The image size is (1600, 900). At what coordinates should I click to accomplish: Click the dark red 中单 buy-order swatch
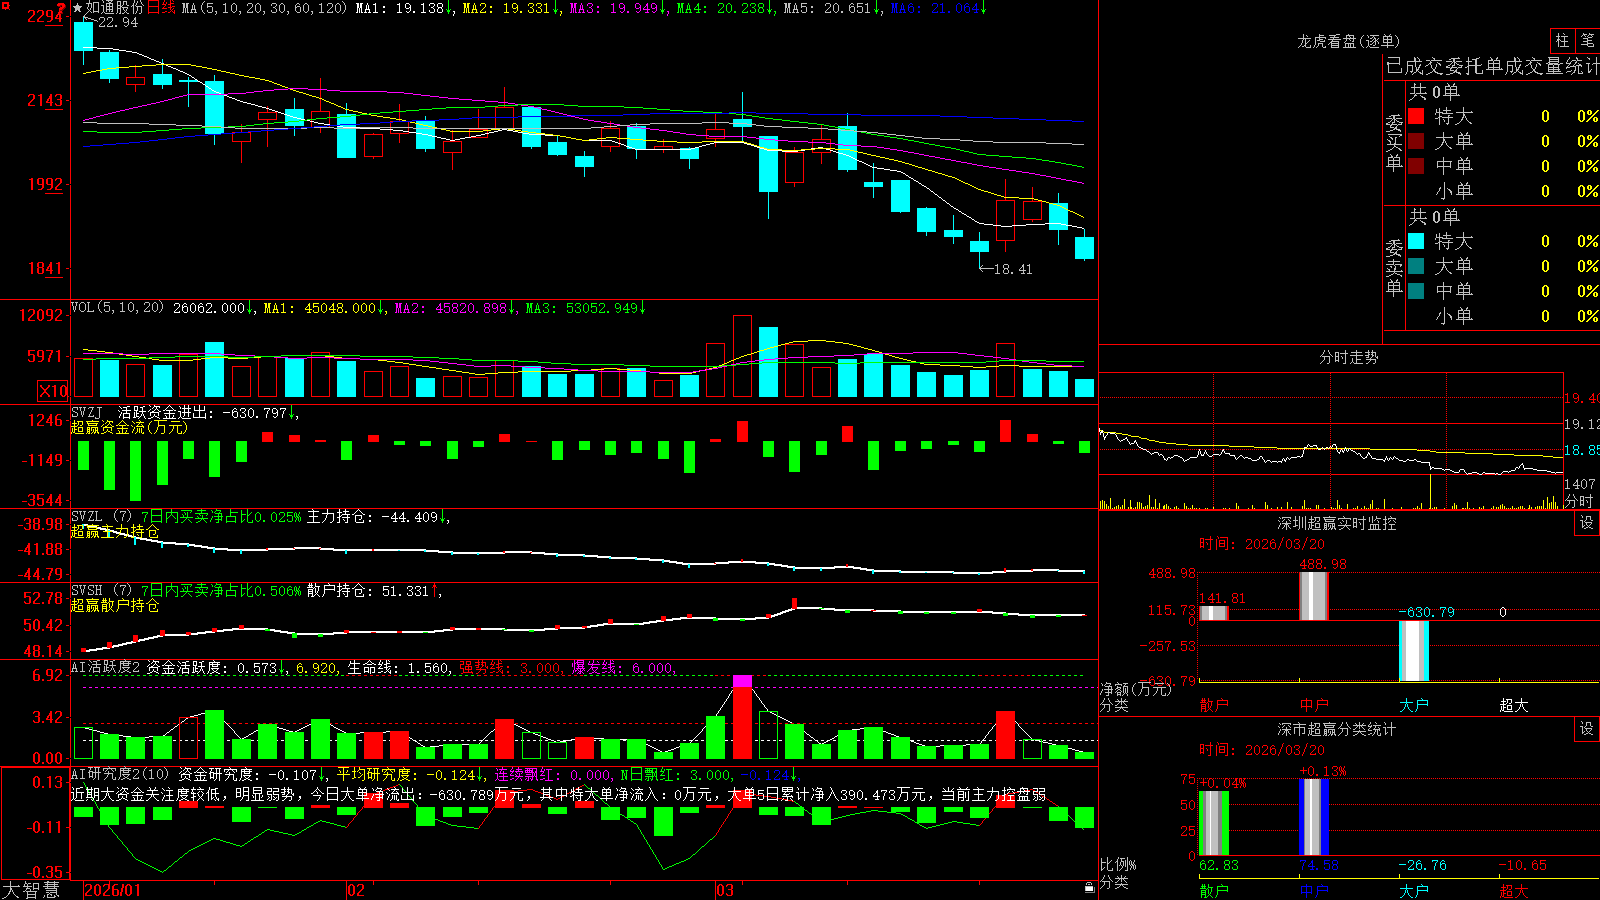[x=1416, y=165]
